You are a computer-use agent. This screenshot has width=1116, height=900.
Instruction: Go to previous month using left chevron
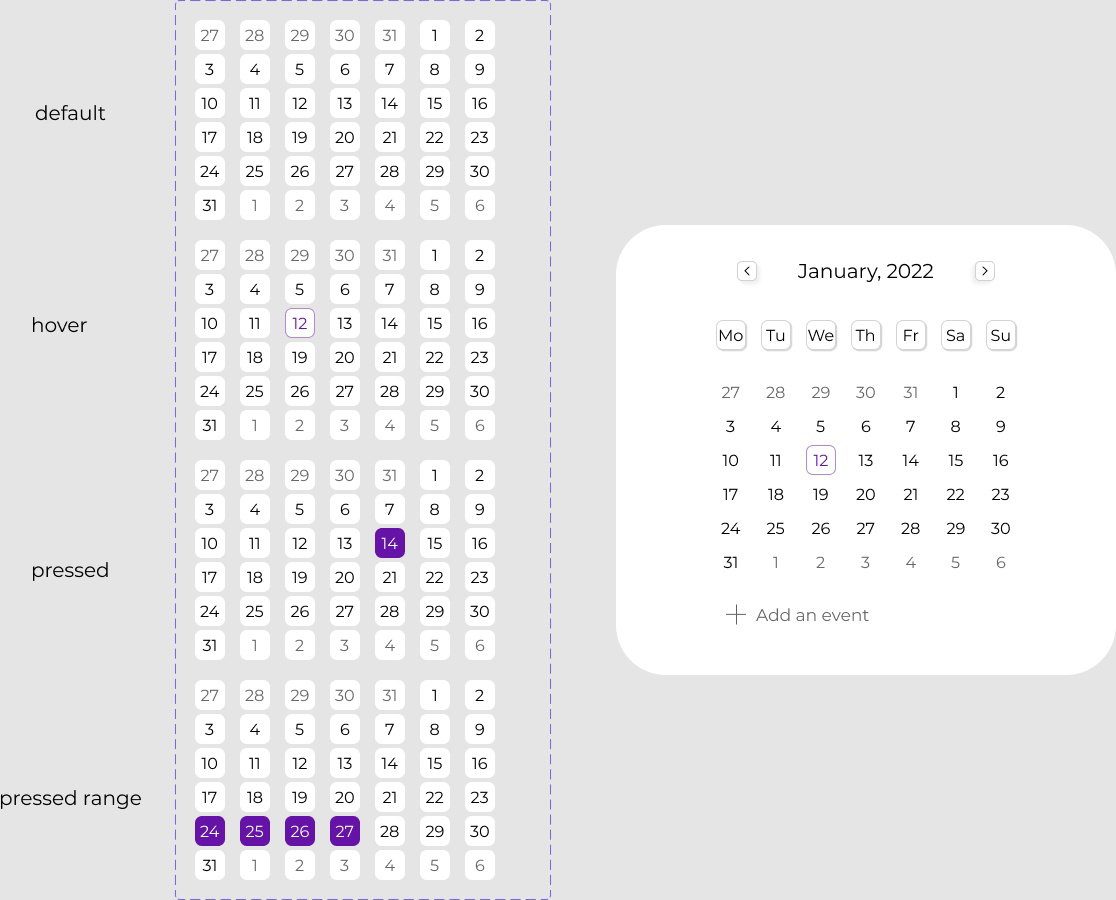pyautogui.click(x=747, y=271)
